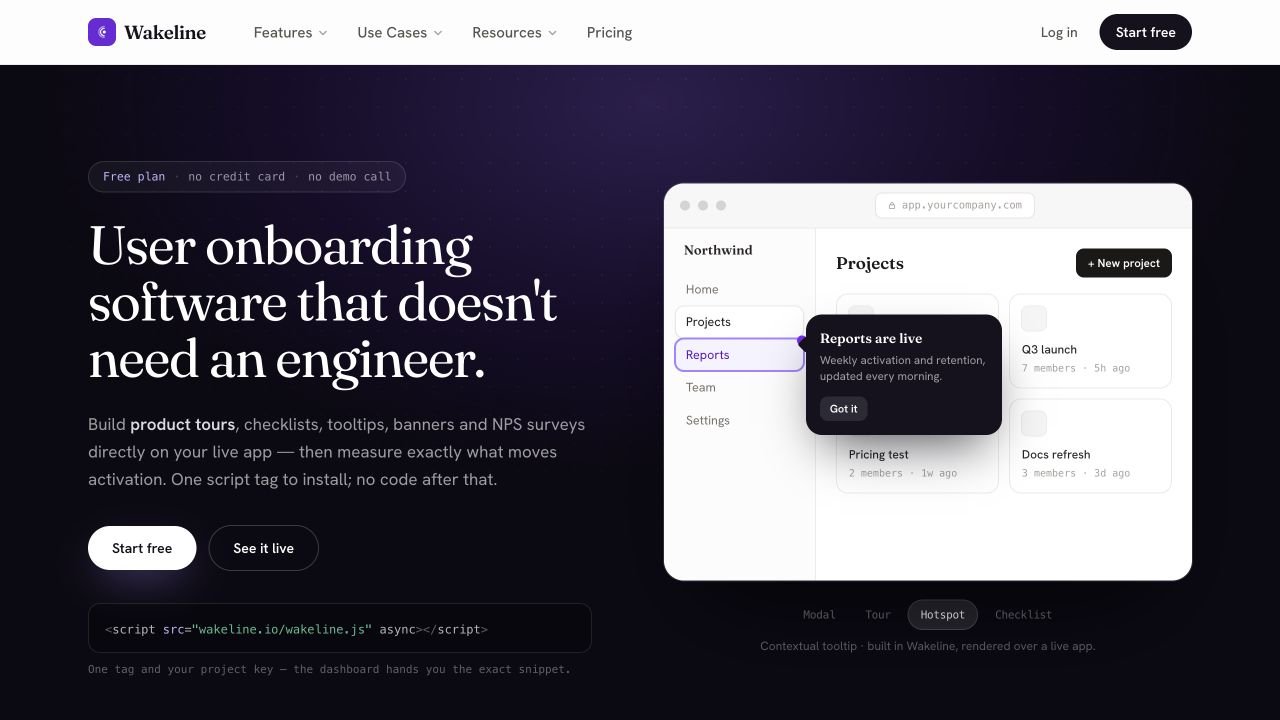Open Home in Northwind sidebar
The image size is (1280, 720).
pyautogui.click(x=739, y=289)
